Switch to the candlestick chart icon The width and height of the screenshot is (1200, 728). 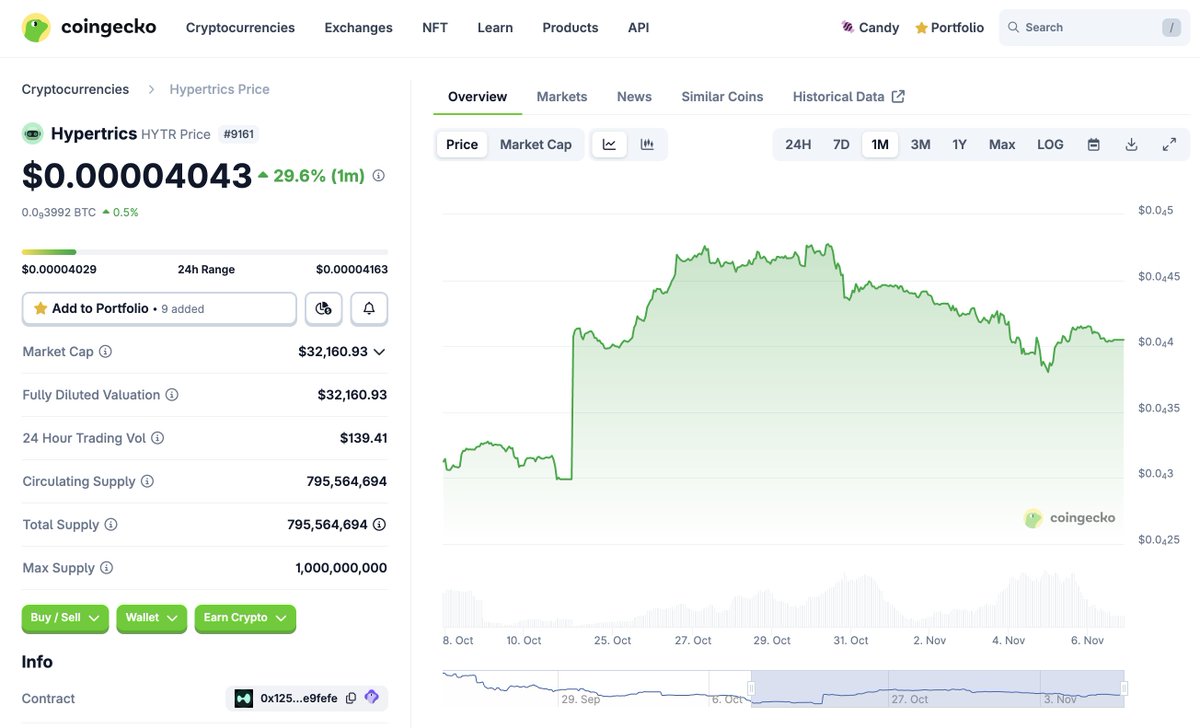[647, 145]
